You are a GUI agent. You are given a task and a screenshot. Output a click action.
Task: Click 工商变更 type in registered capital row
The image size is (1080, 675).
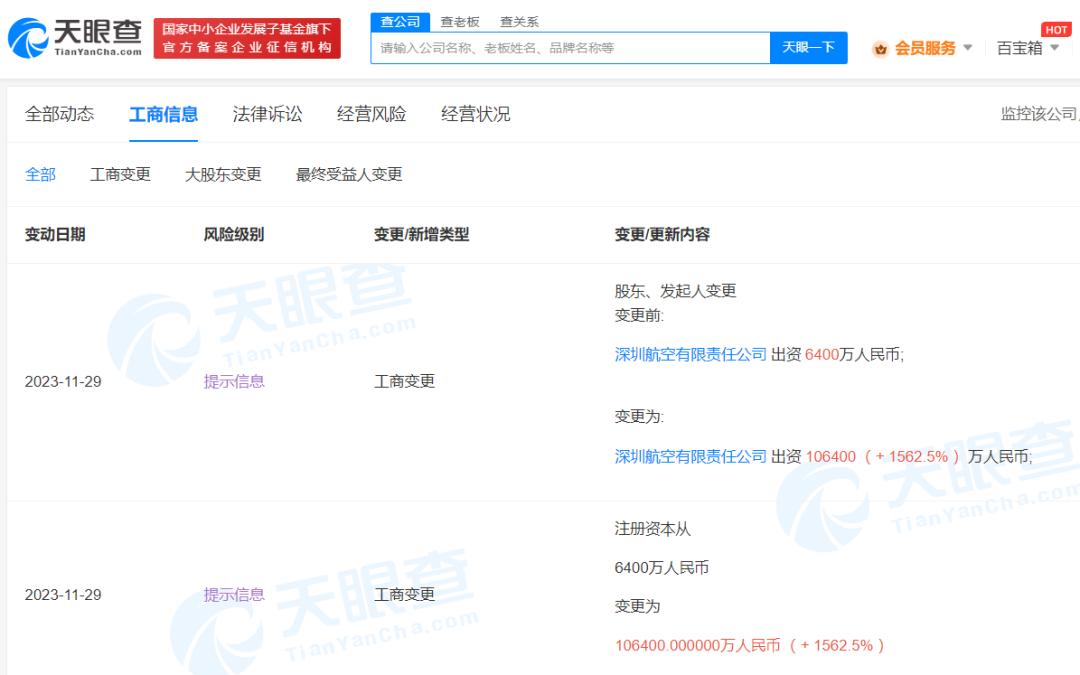404,595
